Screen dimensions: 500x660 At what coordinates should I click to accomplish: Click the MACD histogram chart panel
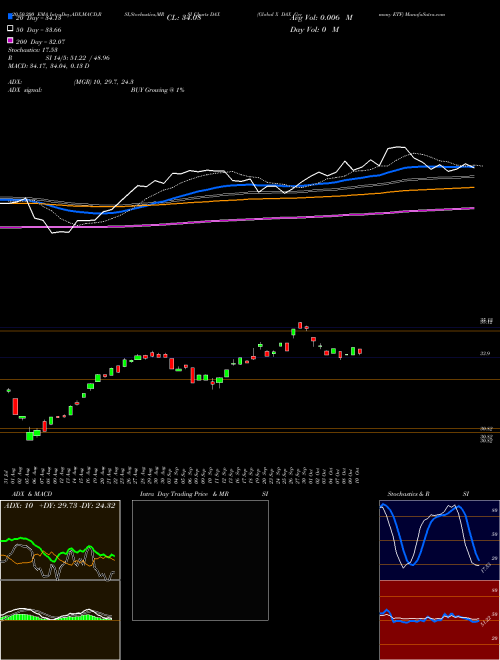point(60,620)
